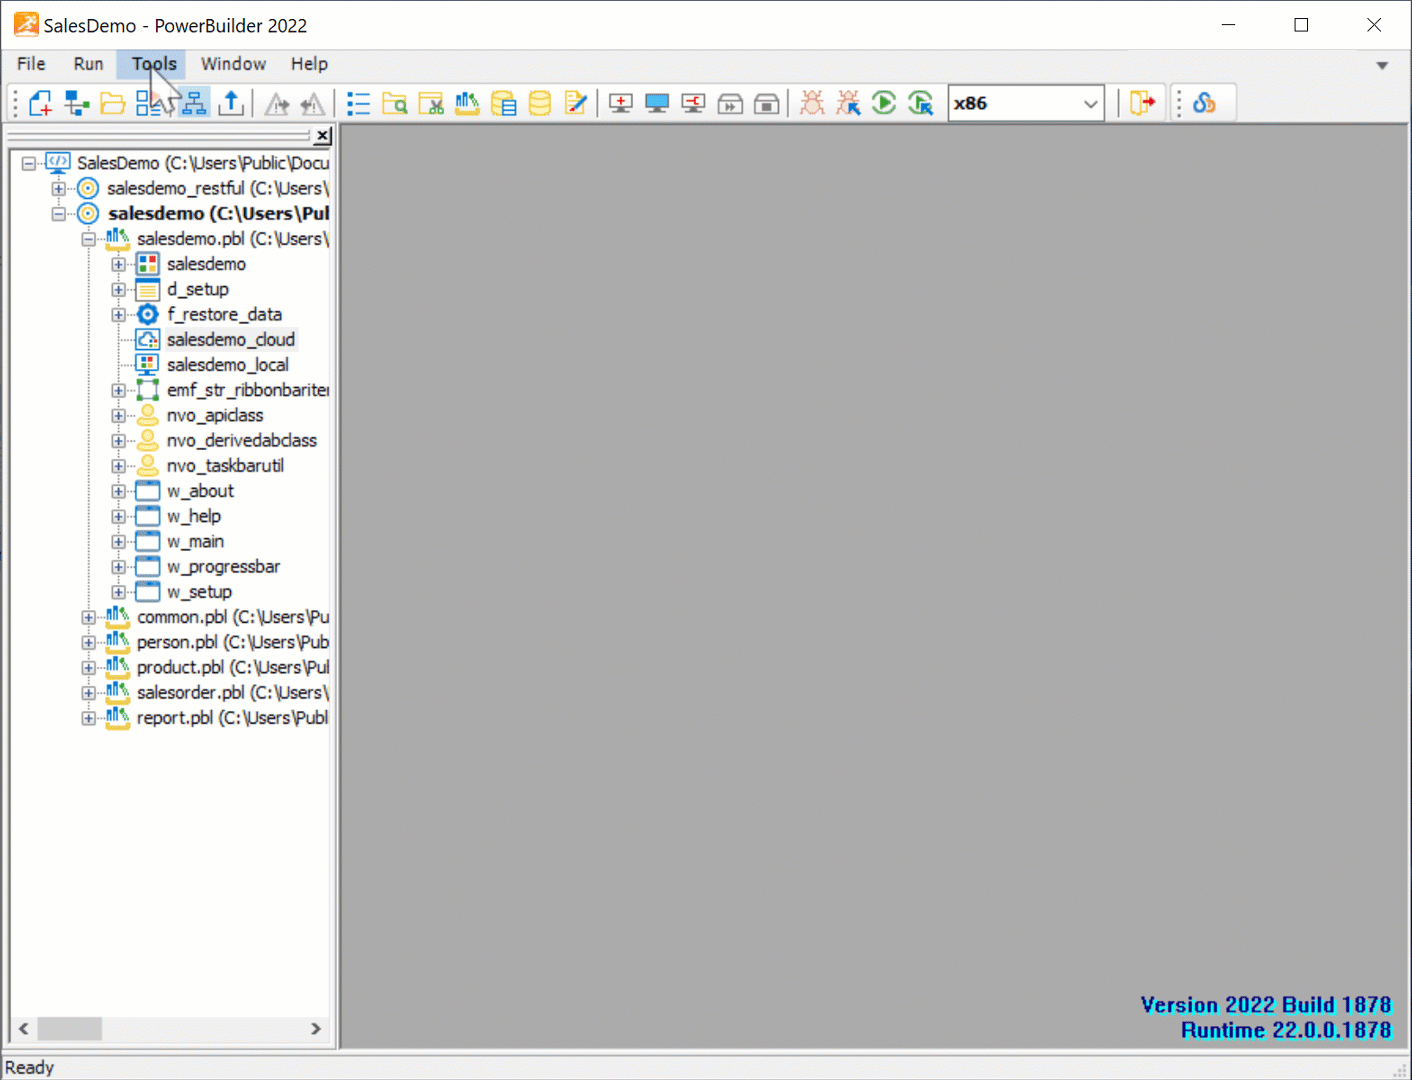The image size is (1412, 1080).
Task: Click the Full Build Workspace monitor icon
Action: coord(657,103)
